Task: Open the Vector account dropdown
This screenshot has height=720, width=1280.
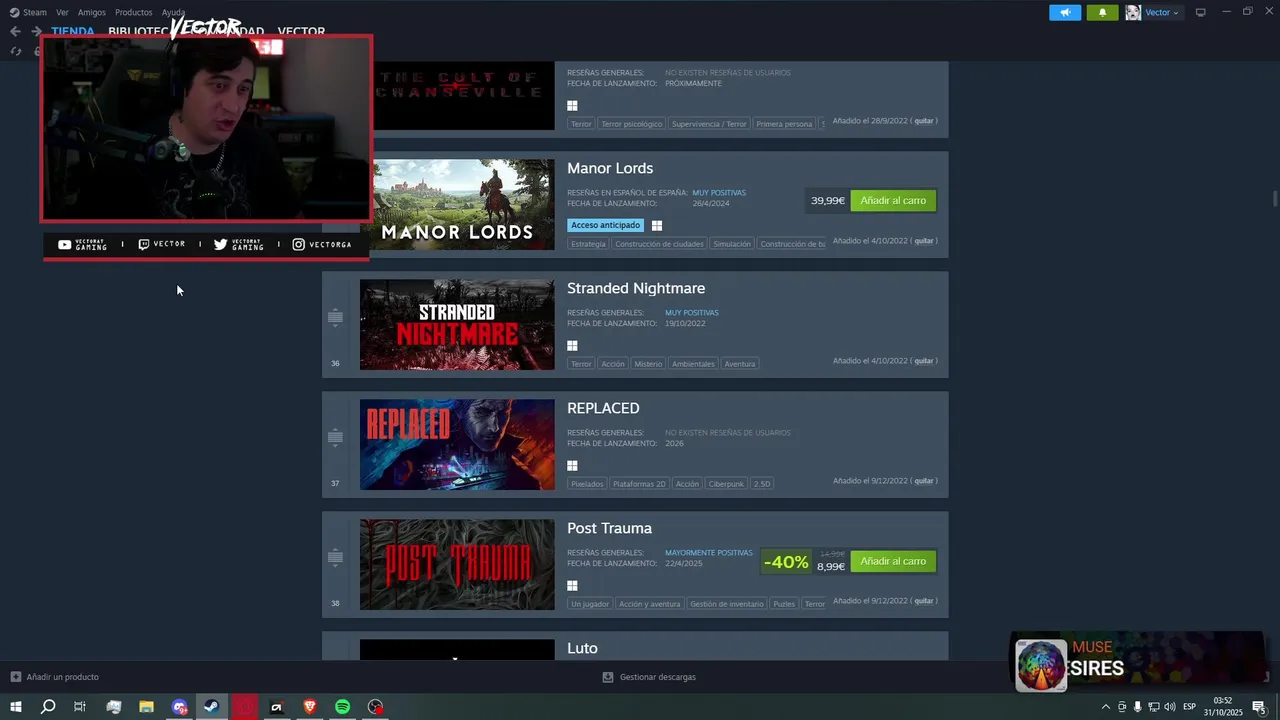Action: pos(1162,12)
